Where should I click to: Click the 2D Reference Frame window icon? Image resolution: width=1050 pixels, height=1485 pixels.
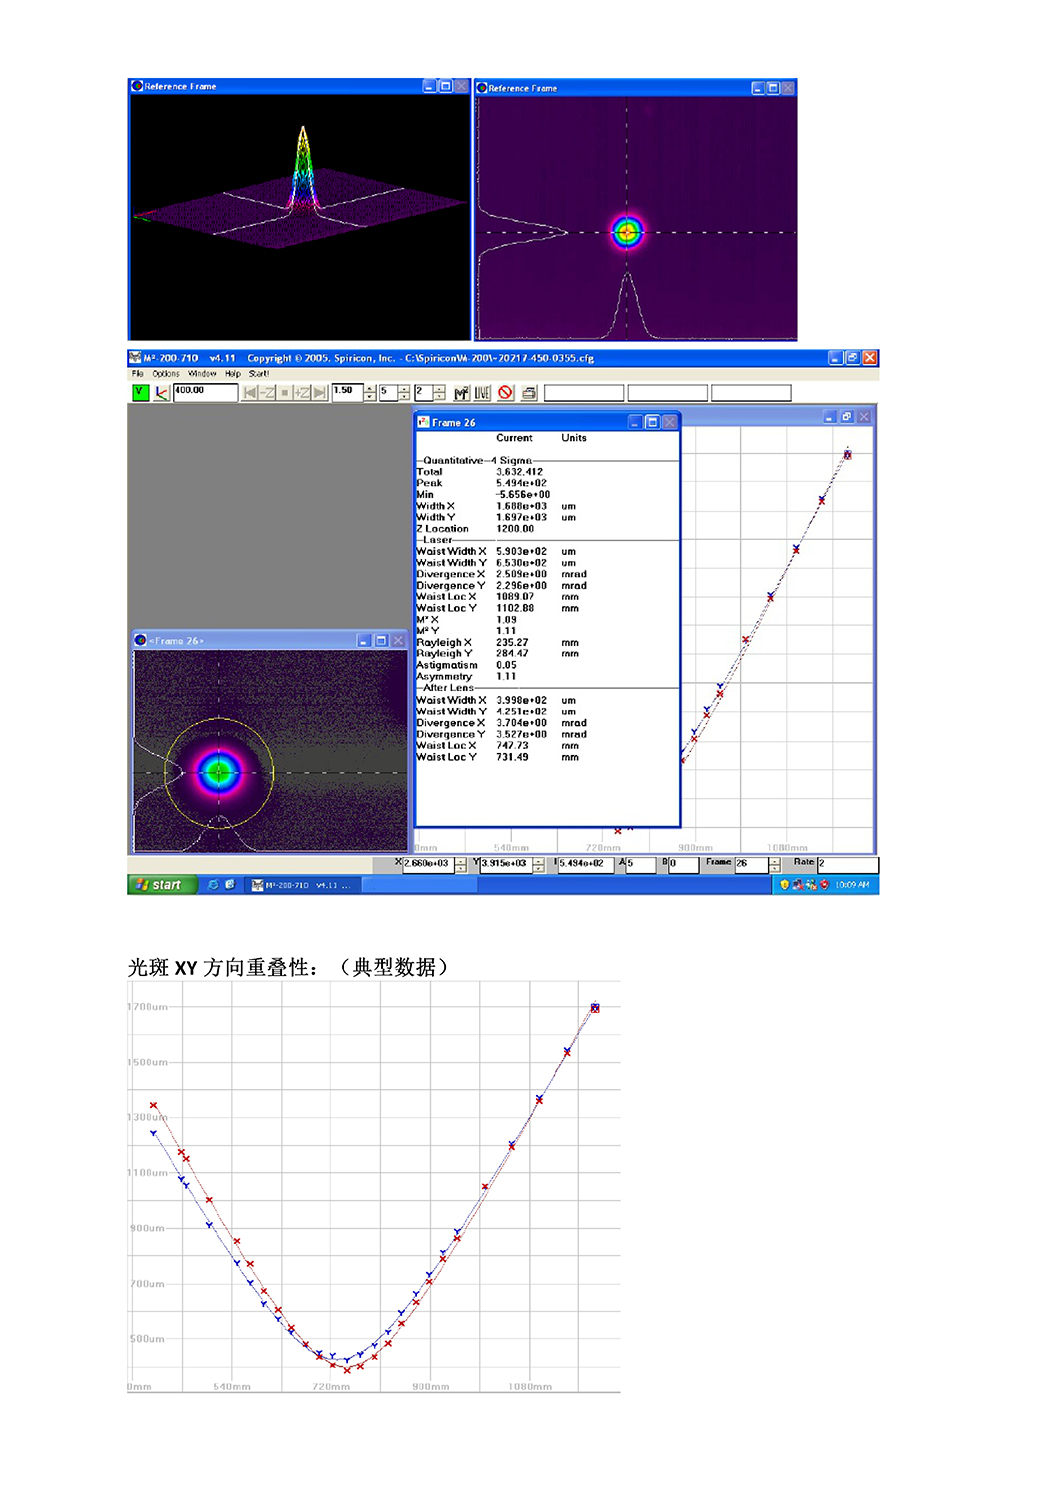pos(481,88)
